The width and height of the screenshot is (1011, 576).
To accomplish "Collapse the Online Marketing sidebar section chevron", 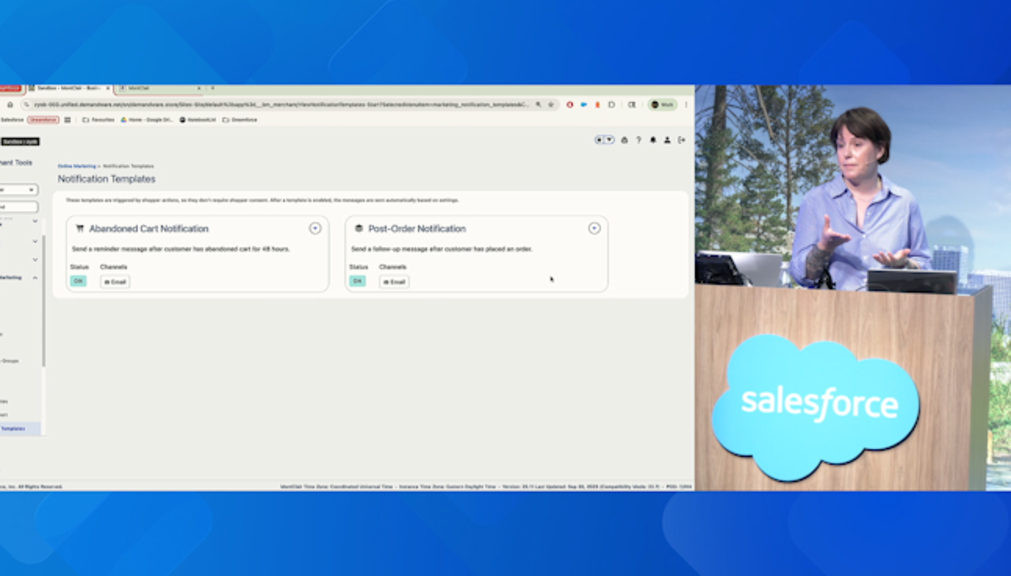I will coord(35,278).
